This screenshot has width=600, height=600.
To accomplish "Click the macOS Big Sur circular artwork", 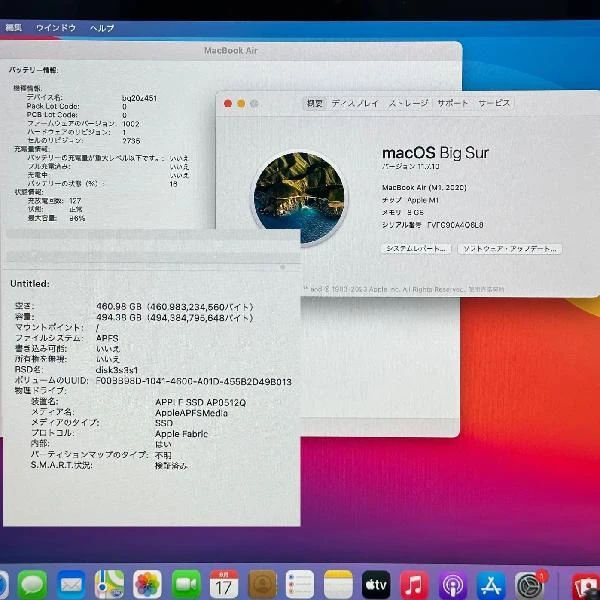I will (x=299, y=197).
